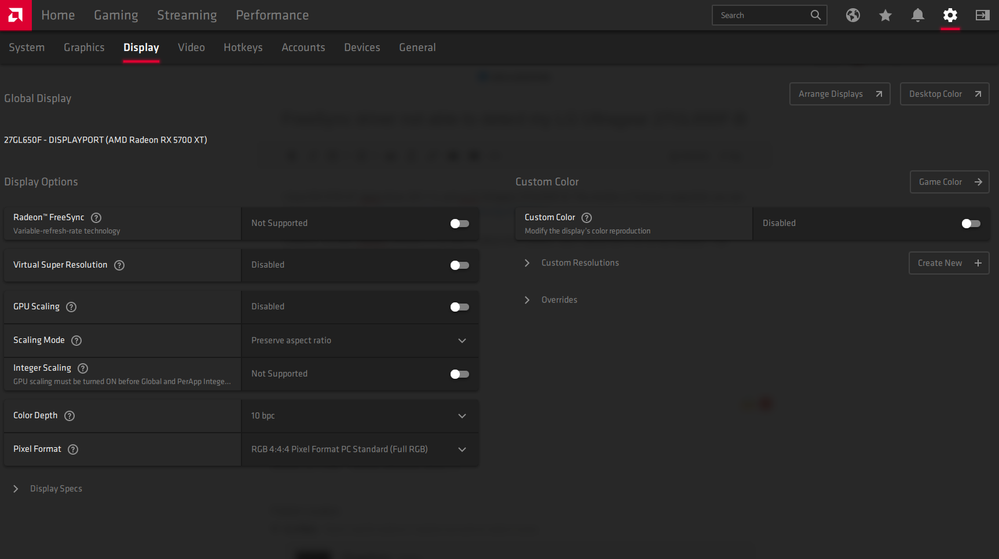Expand Custom Resolutions section
Screen dimensions: 999x559
point(571,263)
